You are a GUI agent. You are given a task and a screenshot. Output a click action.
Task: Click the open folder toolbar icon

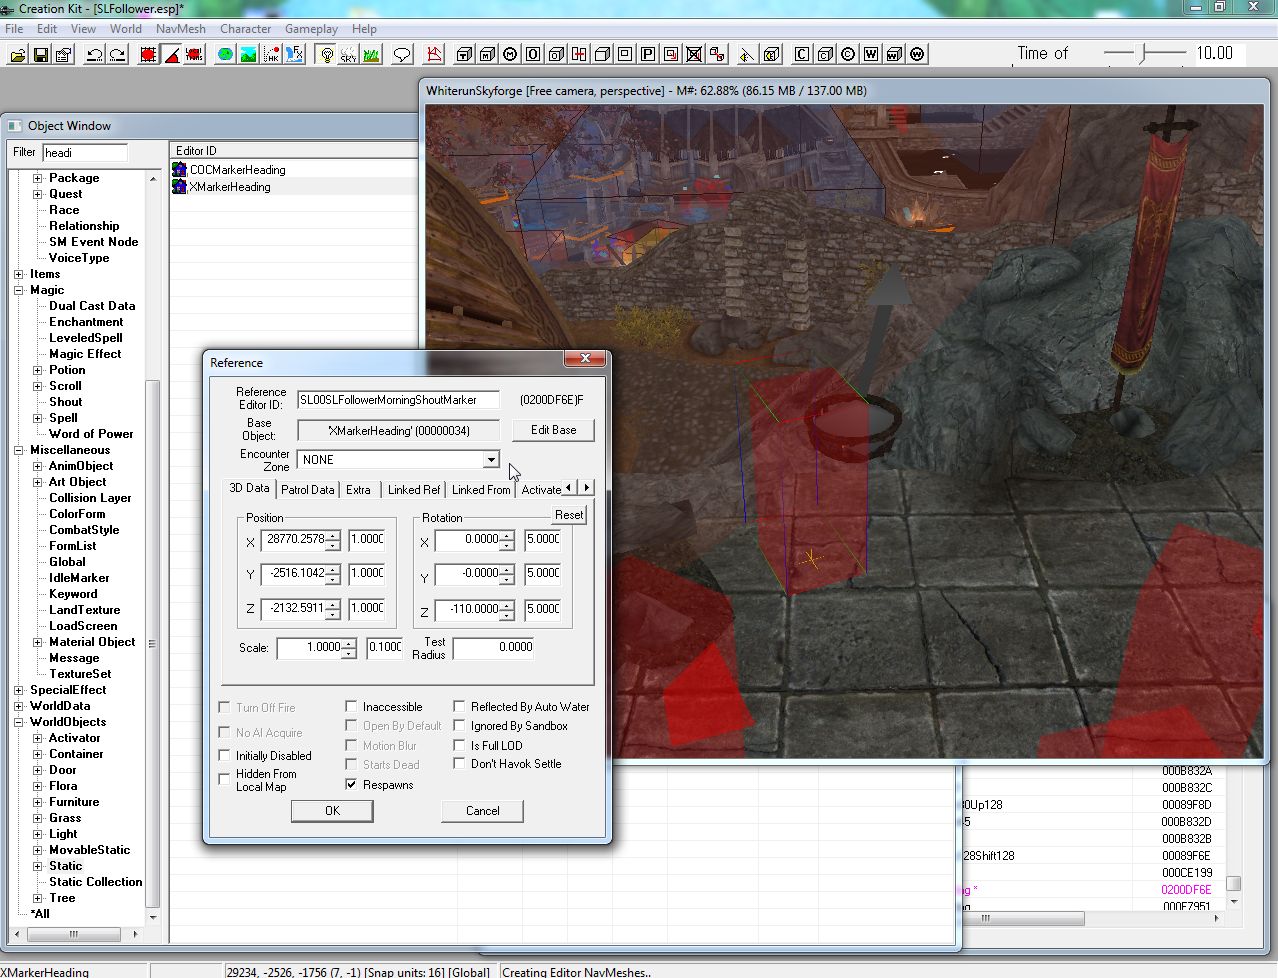click(17, 54)
